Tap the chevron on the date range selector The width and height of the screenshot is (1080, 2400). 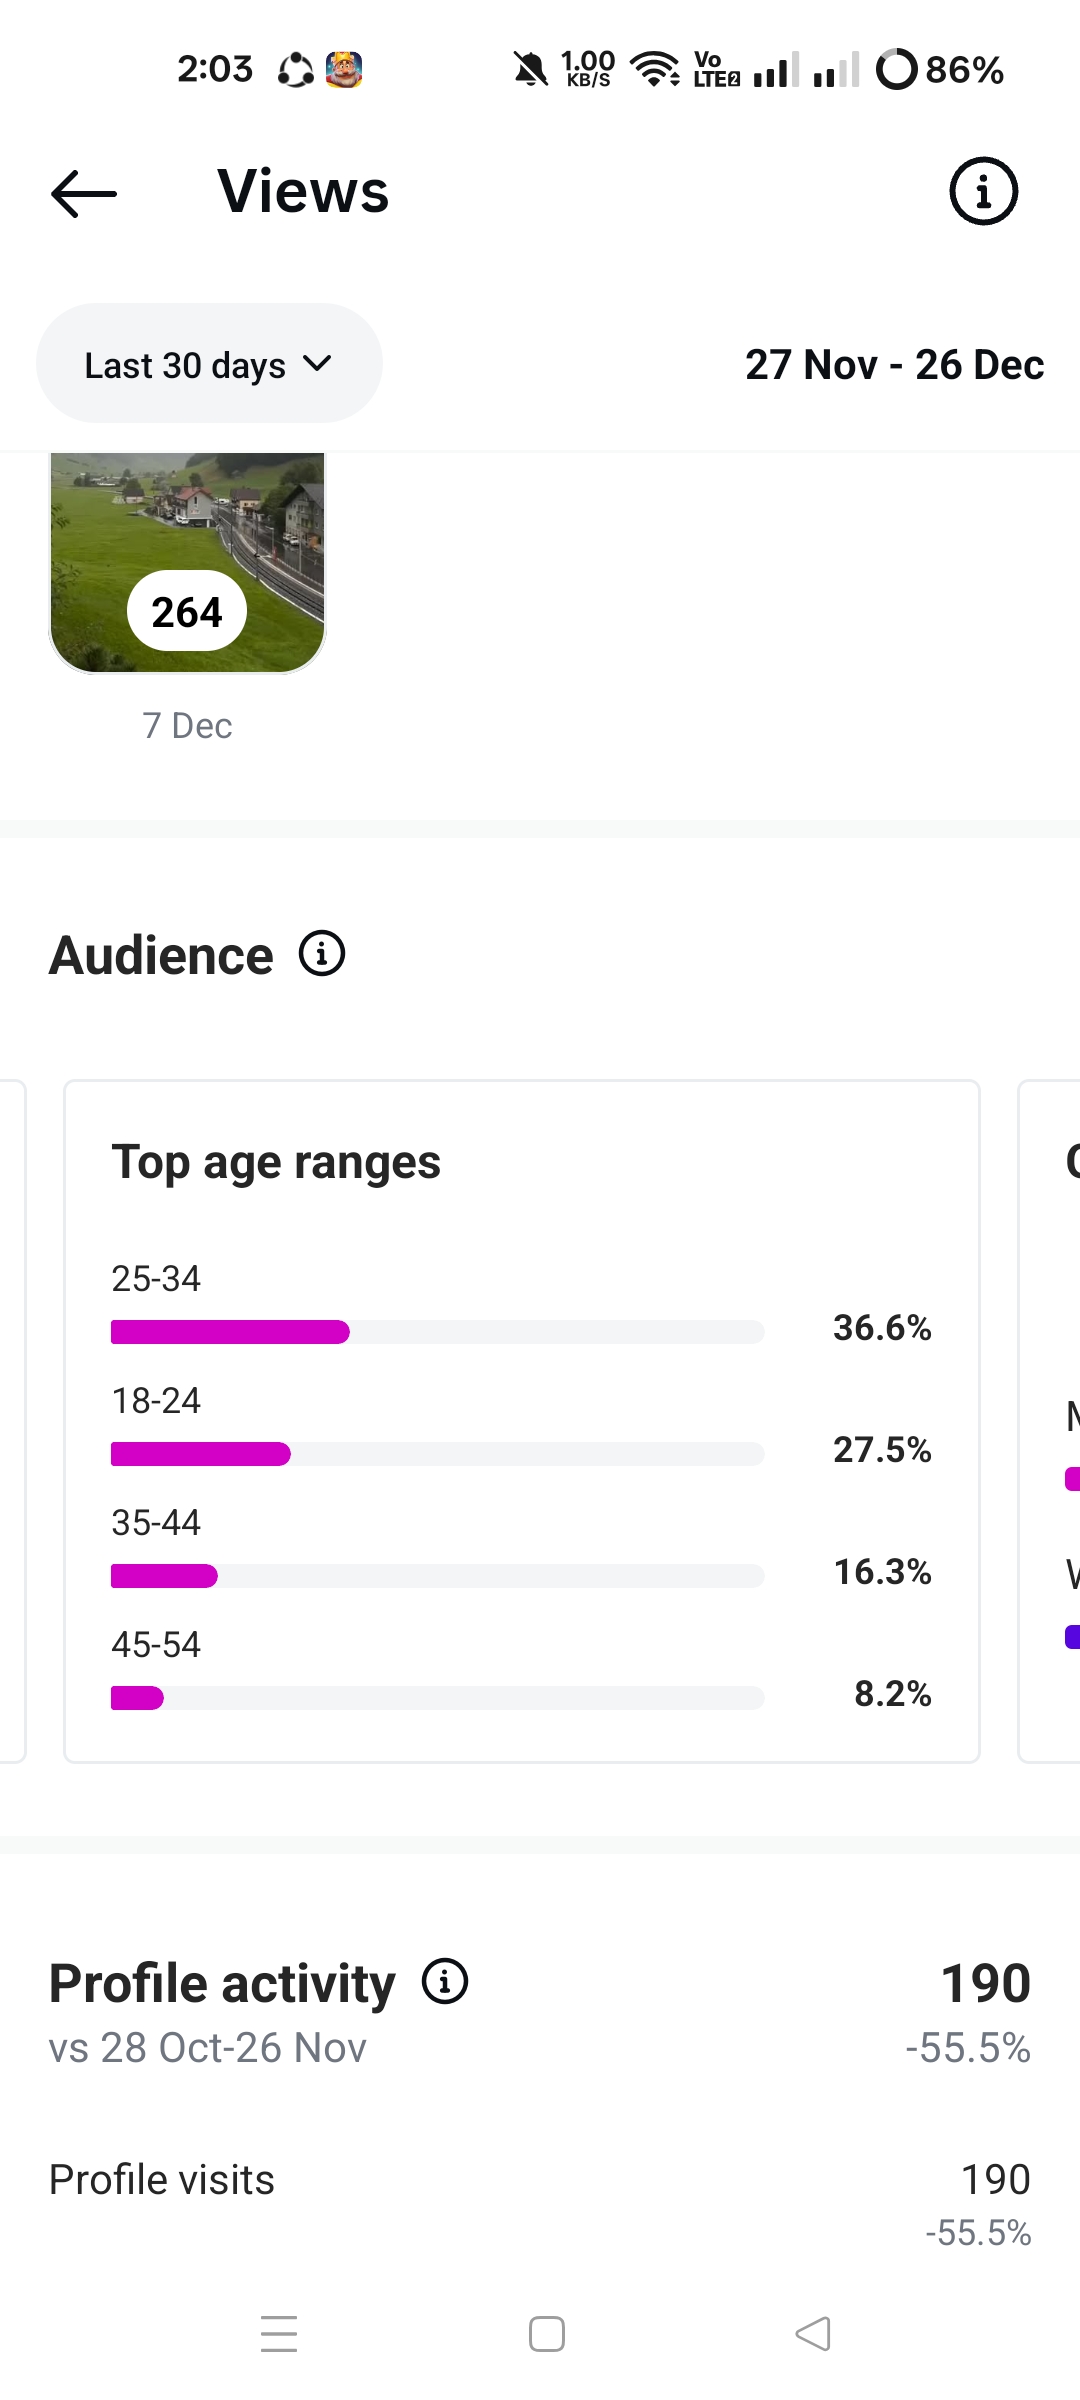coord(317,363)
